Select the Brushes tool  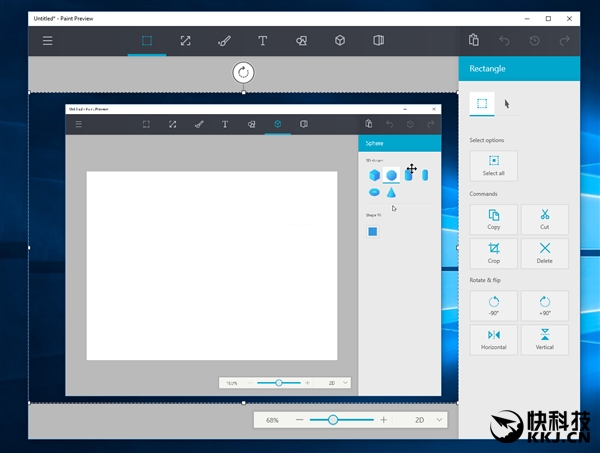[x=224, y=41]
